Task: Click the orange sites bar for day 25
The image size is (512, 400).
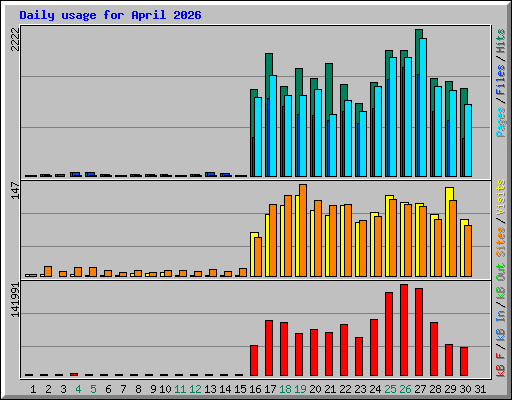Action: point(393,238)
